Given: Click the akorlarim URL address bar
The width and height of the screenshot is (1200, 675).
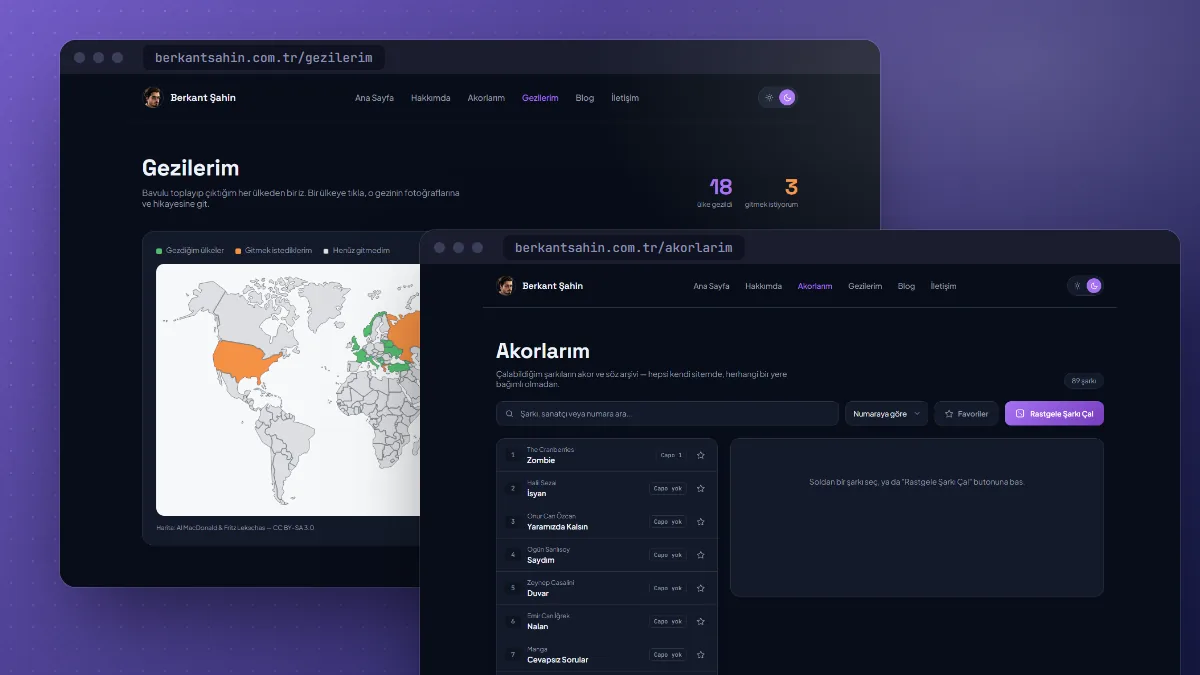Looking at the screenshot, I should click(624, 247).
